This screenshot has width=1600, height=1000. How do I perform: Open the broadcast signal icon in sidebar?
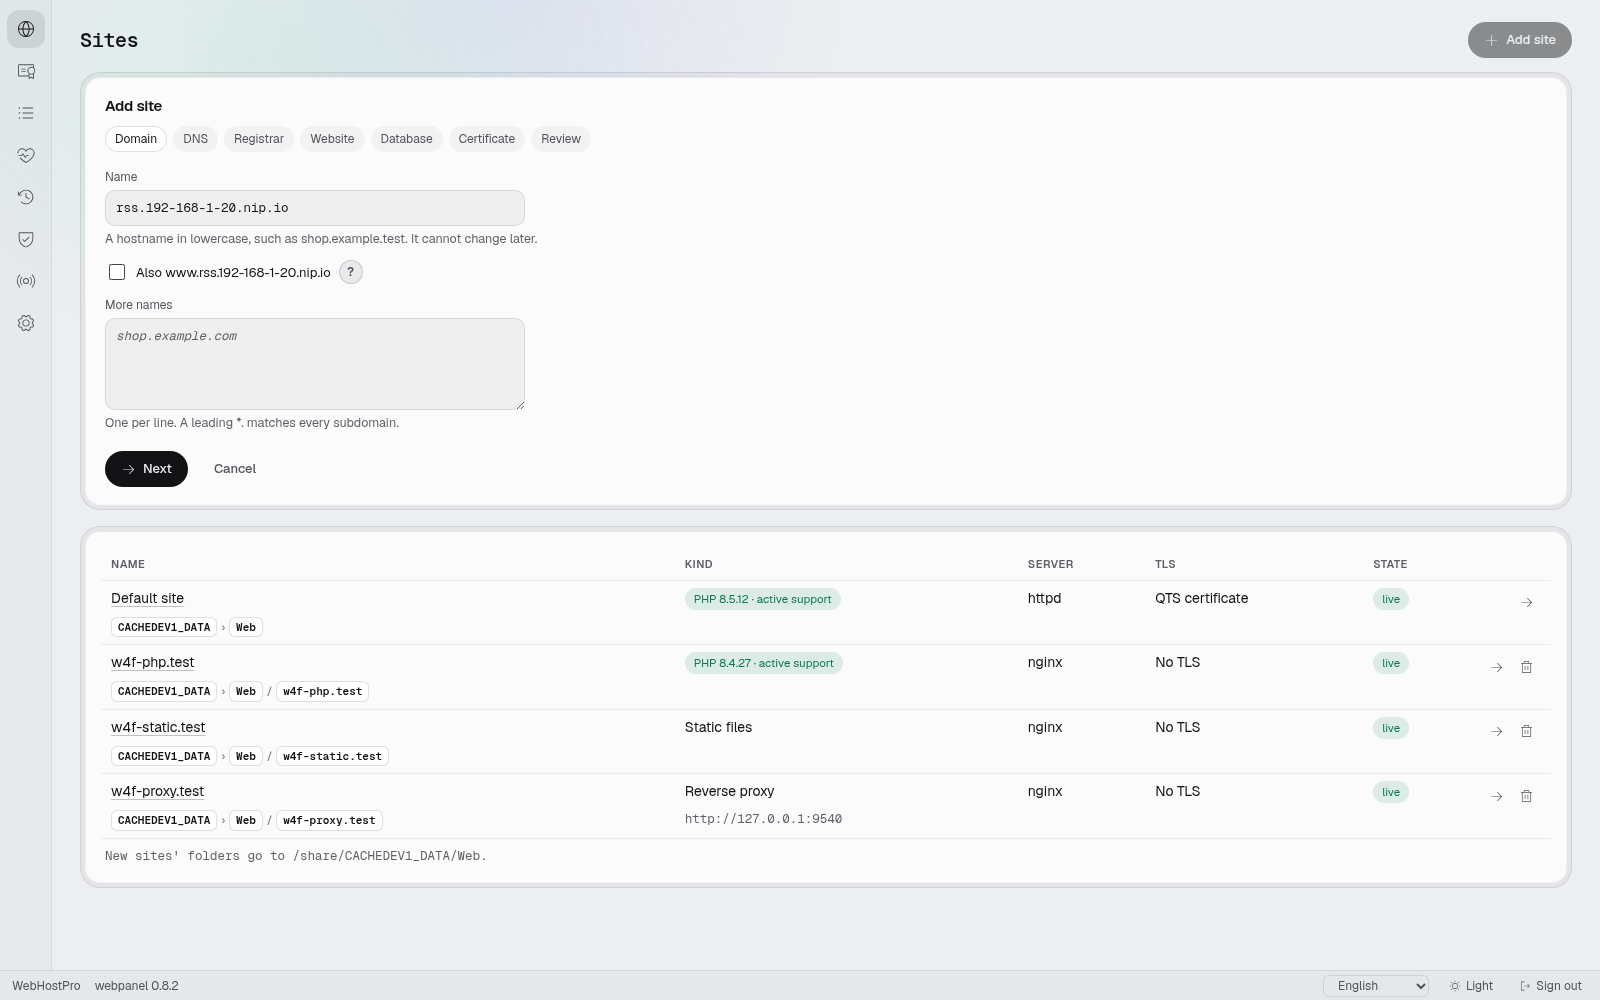pos(26,281)
